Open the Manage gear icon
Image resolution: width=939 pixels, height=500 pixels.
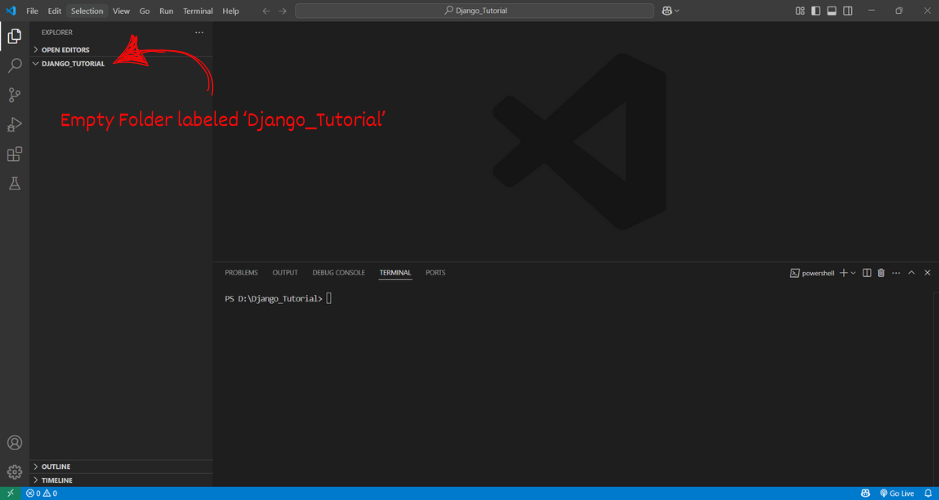14,472
